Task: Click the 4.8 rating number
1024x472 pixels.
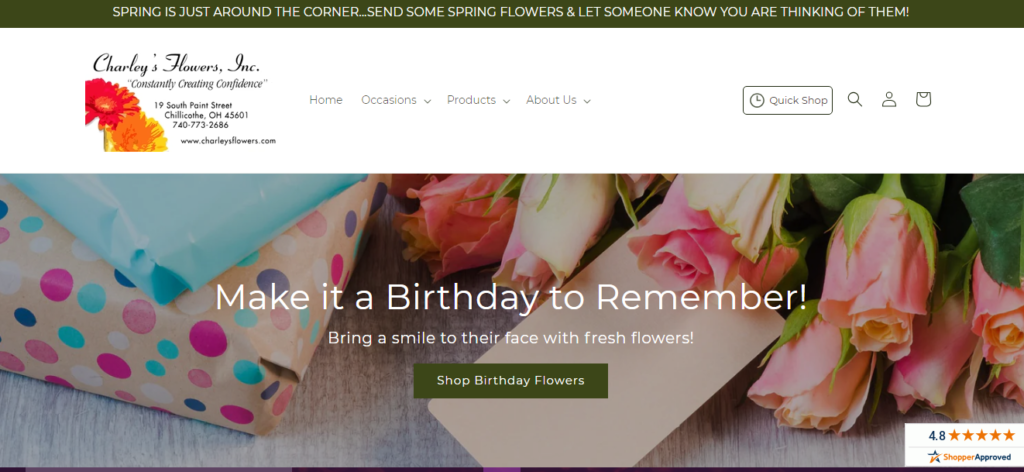Action: point(937,436)
